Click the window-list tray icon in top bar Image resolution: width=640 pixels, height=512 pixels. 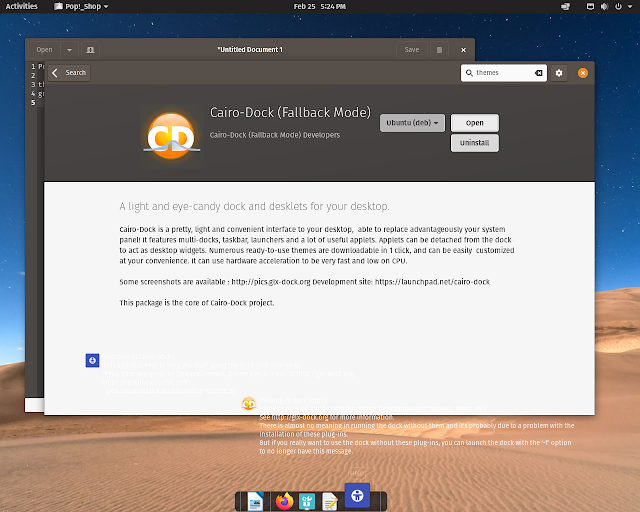pos(565,6)
